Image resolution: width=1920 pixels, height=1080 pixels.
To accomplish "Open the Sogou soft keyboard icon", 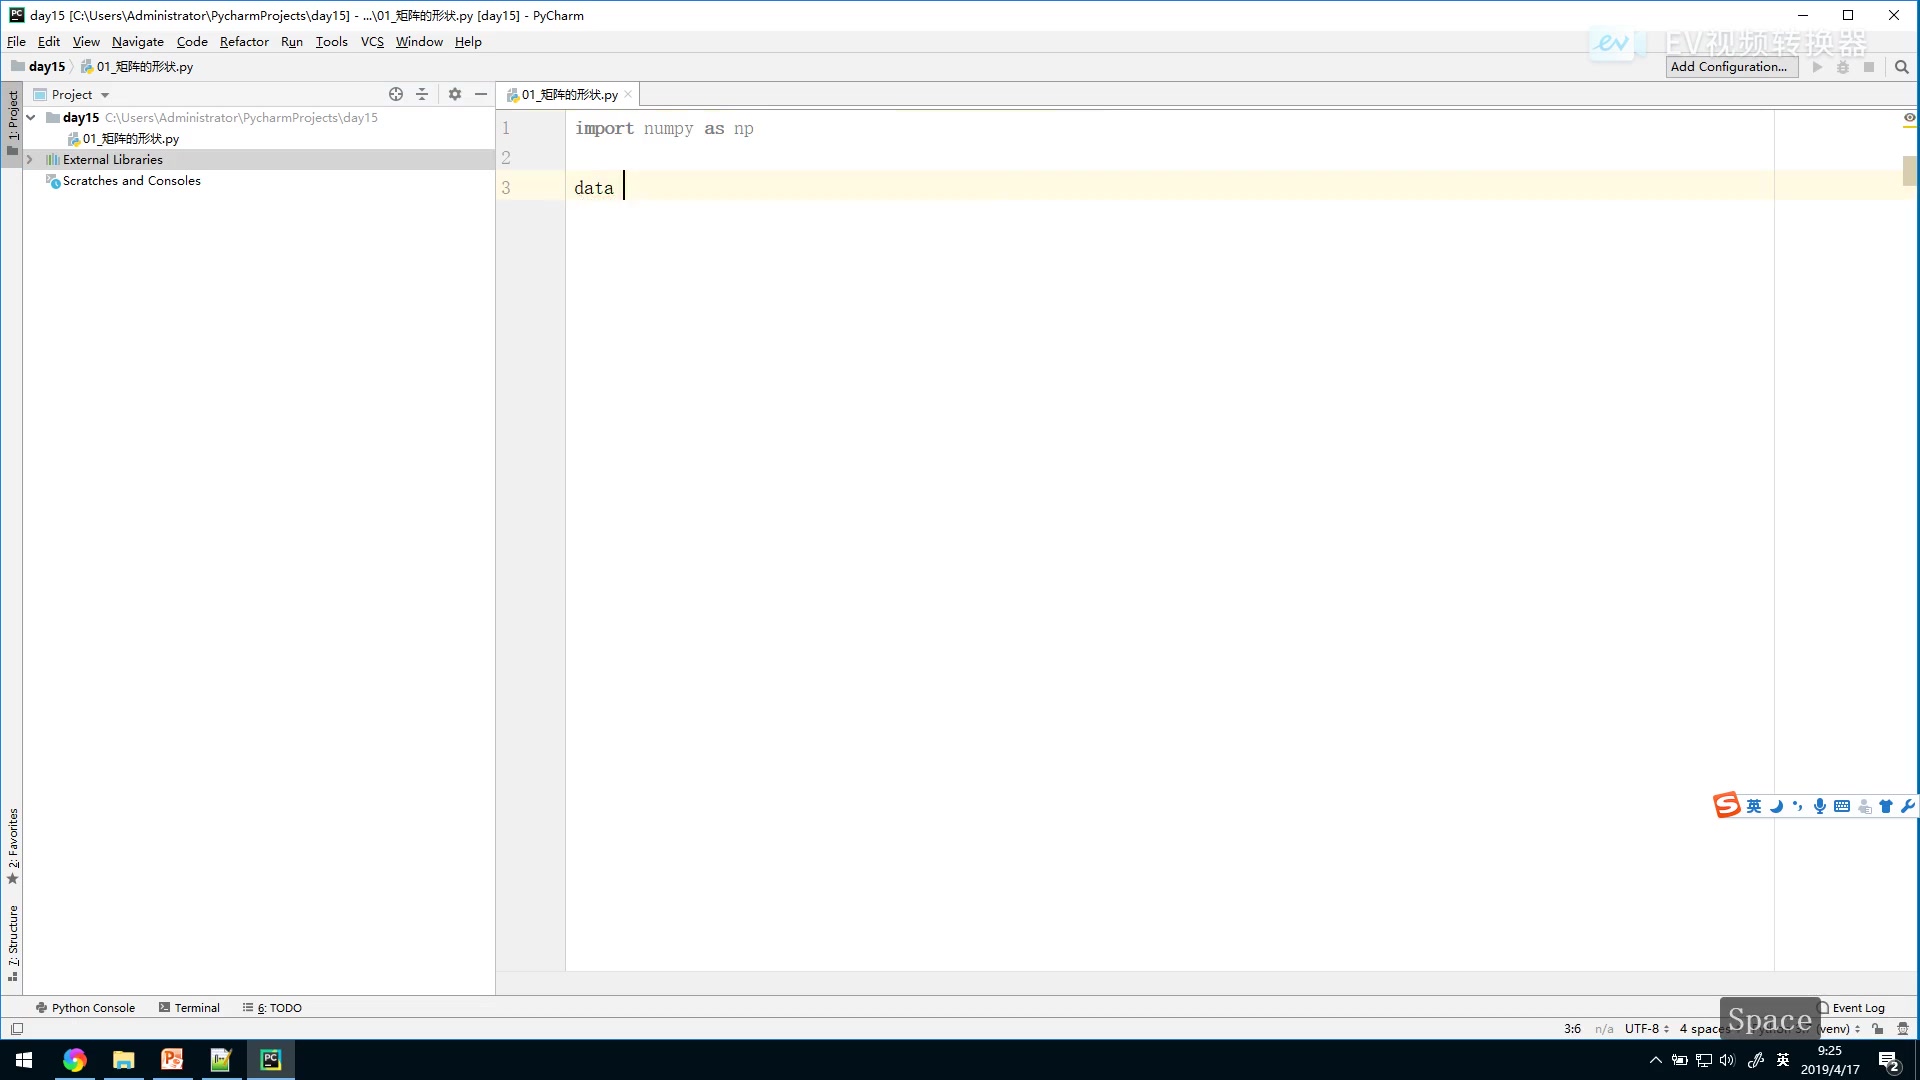I will pyautogui.click(x=1842, y=806).
